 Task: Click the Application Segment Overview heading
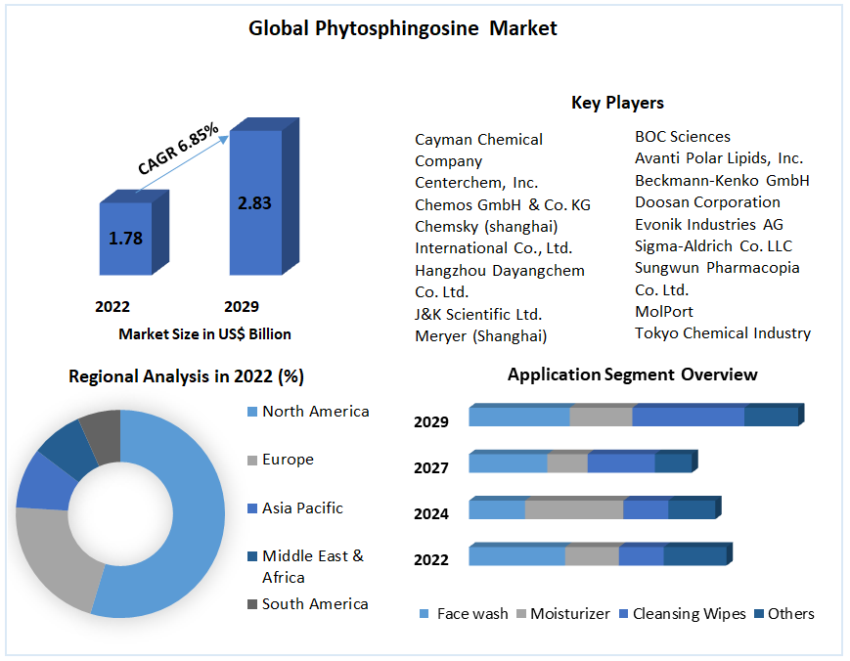pos(633,375)
